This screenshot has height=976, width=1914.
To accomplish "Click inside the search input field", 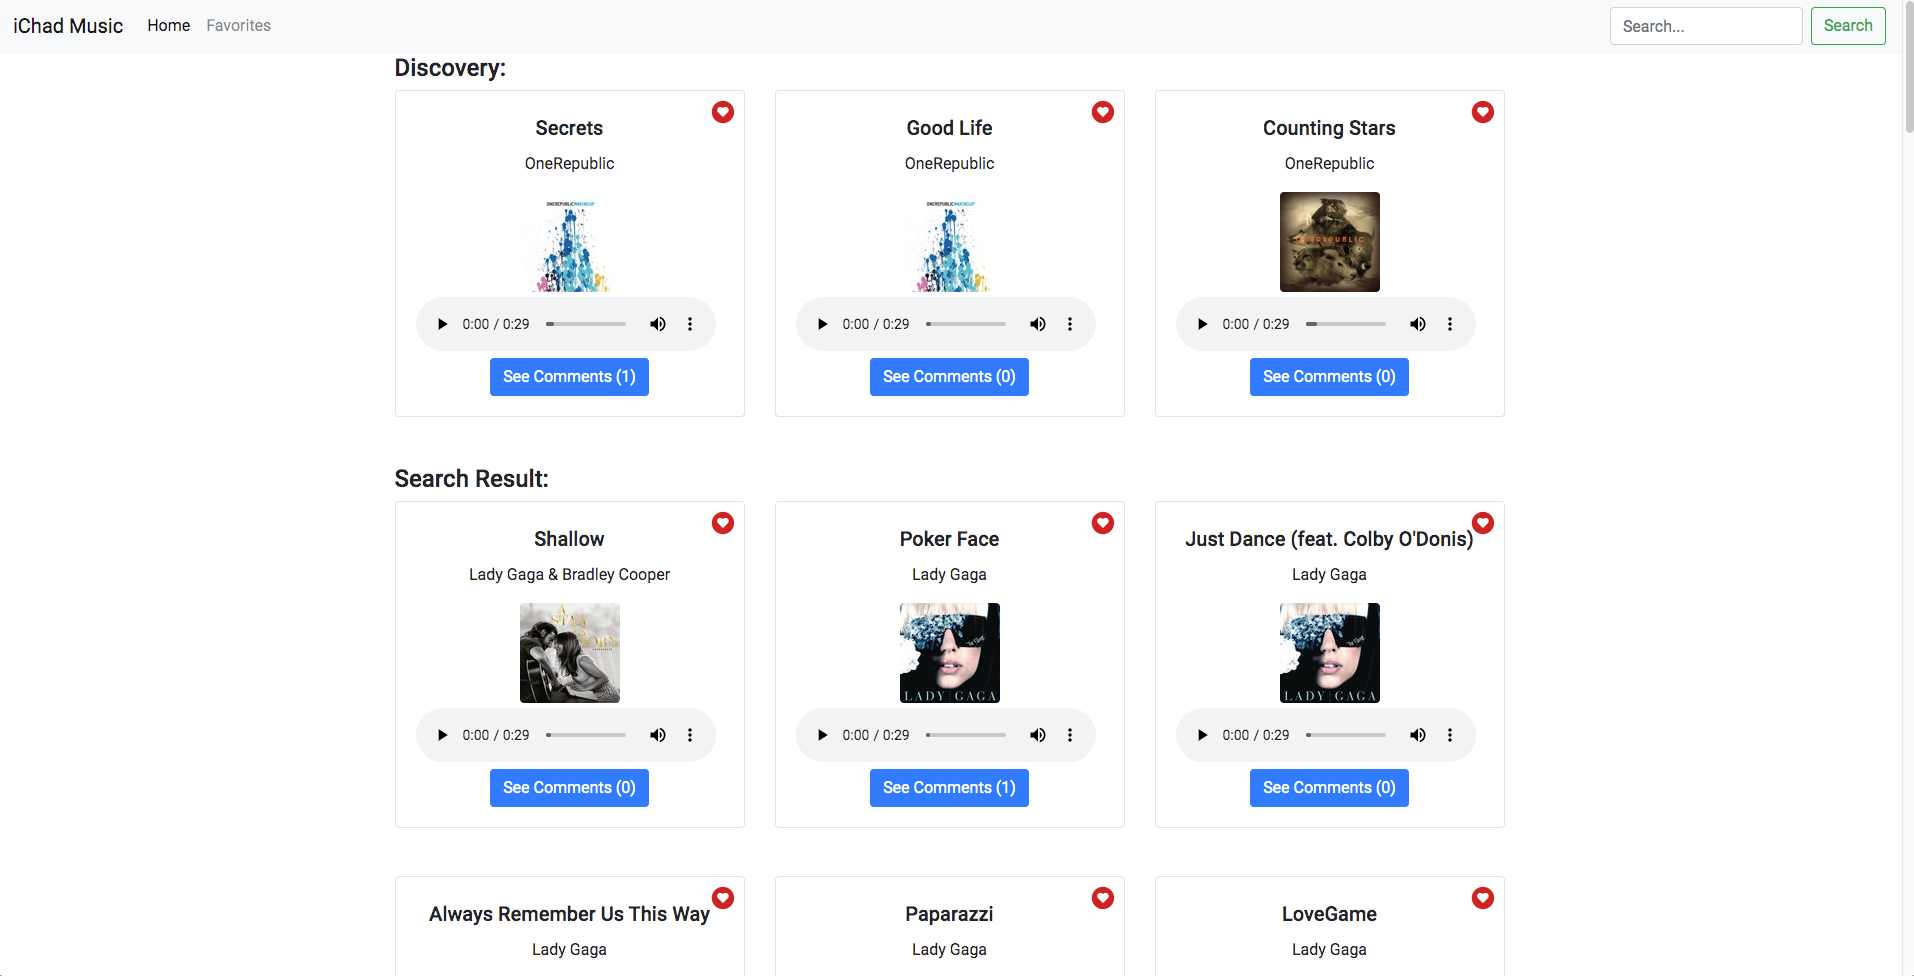I will click(x=1705, y=25).
